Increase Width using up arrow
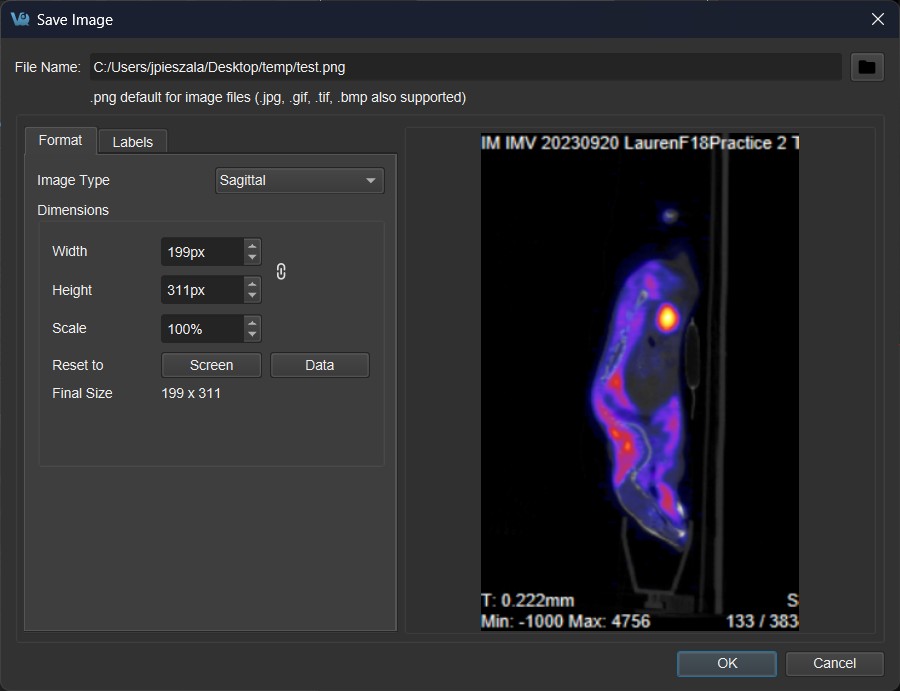This screenshot has height=691, width=900. click(253, 245)
